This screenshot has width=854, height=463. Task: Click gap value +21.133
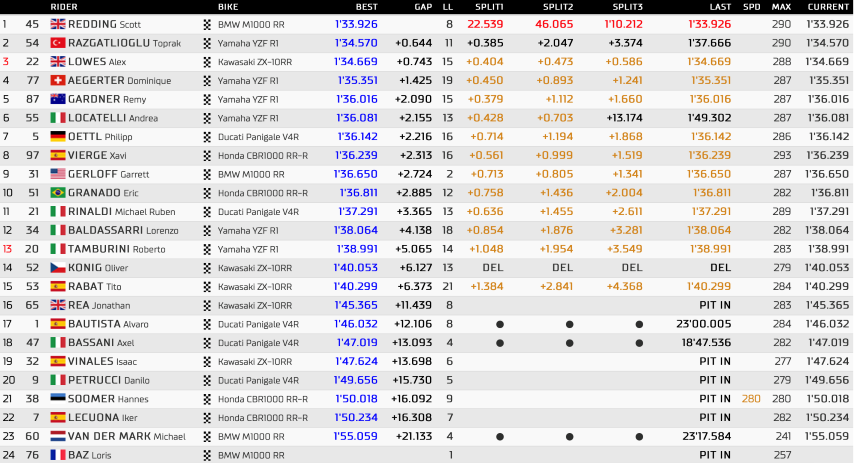412,436
